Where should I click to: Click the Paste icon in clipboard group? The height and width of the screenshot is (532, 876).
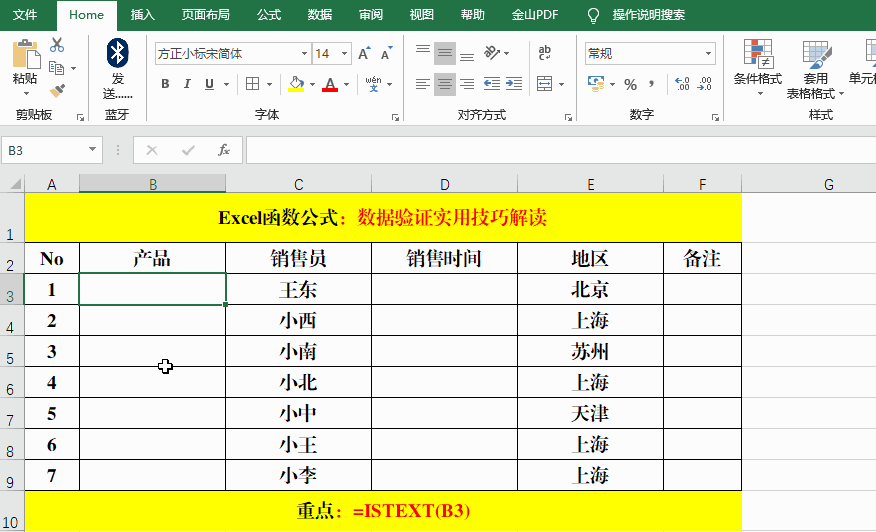tap(26, 55)
